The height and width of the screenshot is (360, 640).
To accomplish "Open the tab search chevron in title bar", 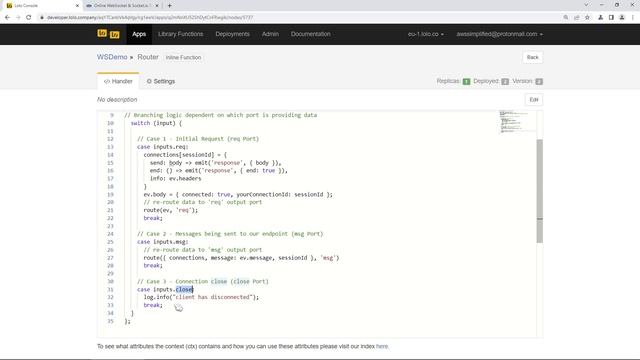I will click(586, 5).
